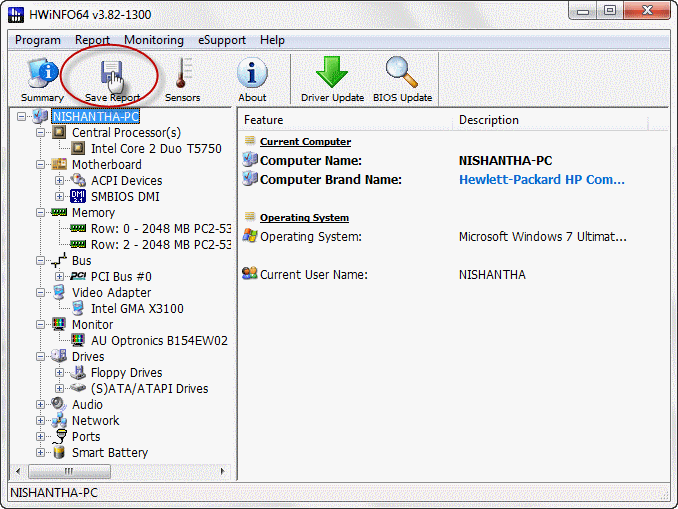678x509 pixels.
Task: Select the Intel GMA X3100 tree label
Action: 137,308
